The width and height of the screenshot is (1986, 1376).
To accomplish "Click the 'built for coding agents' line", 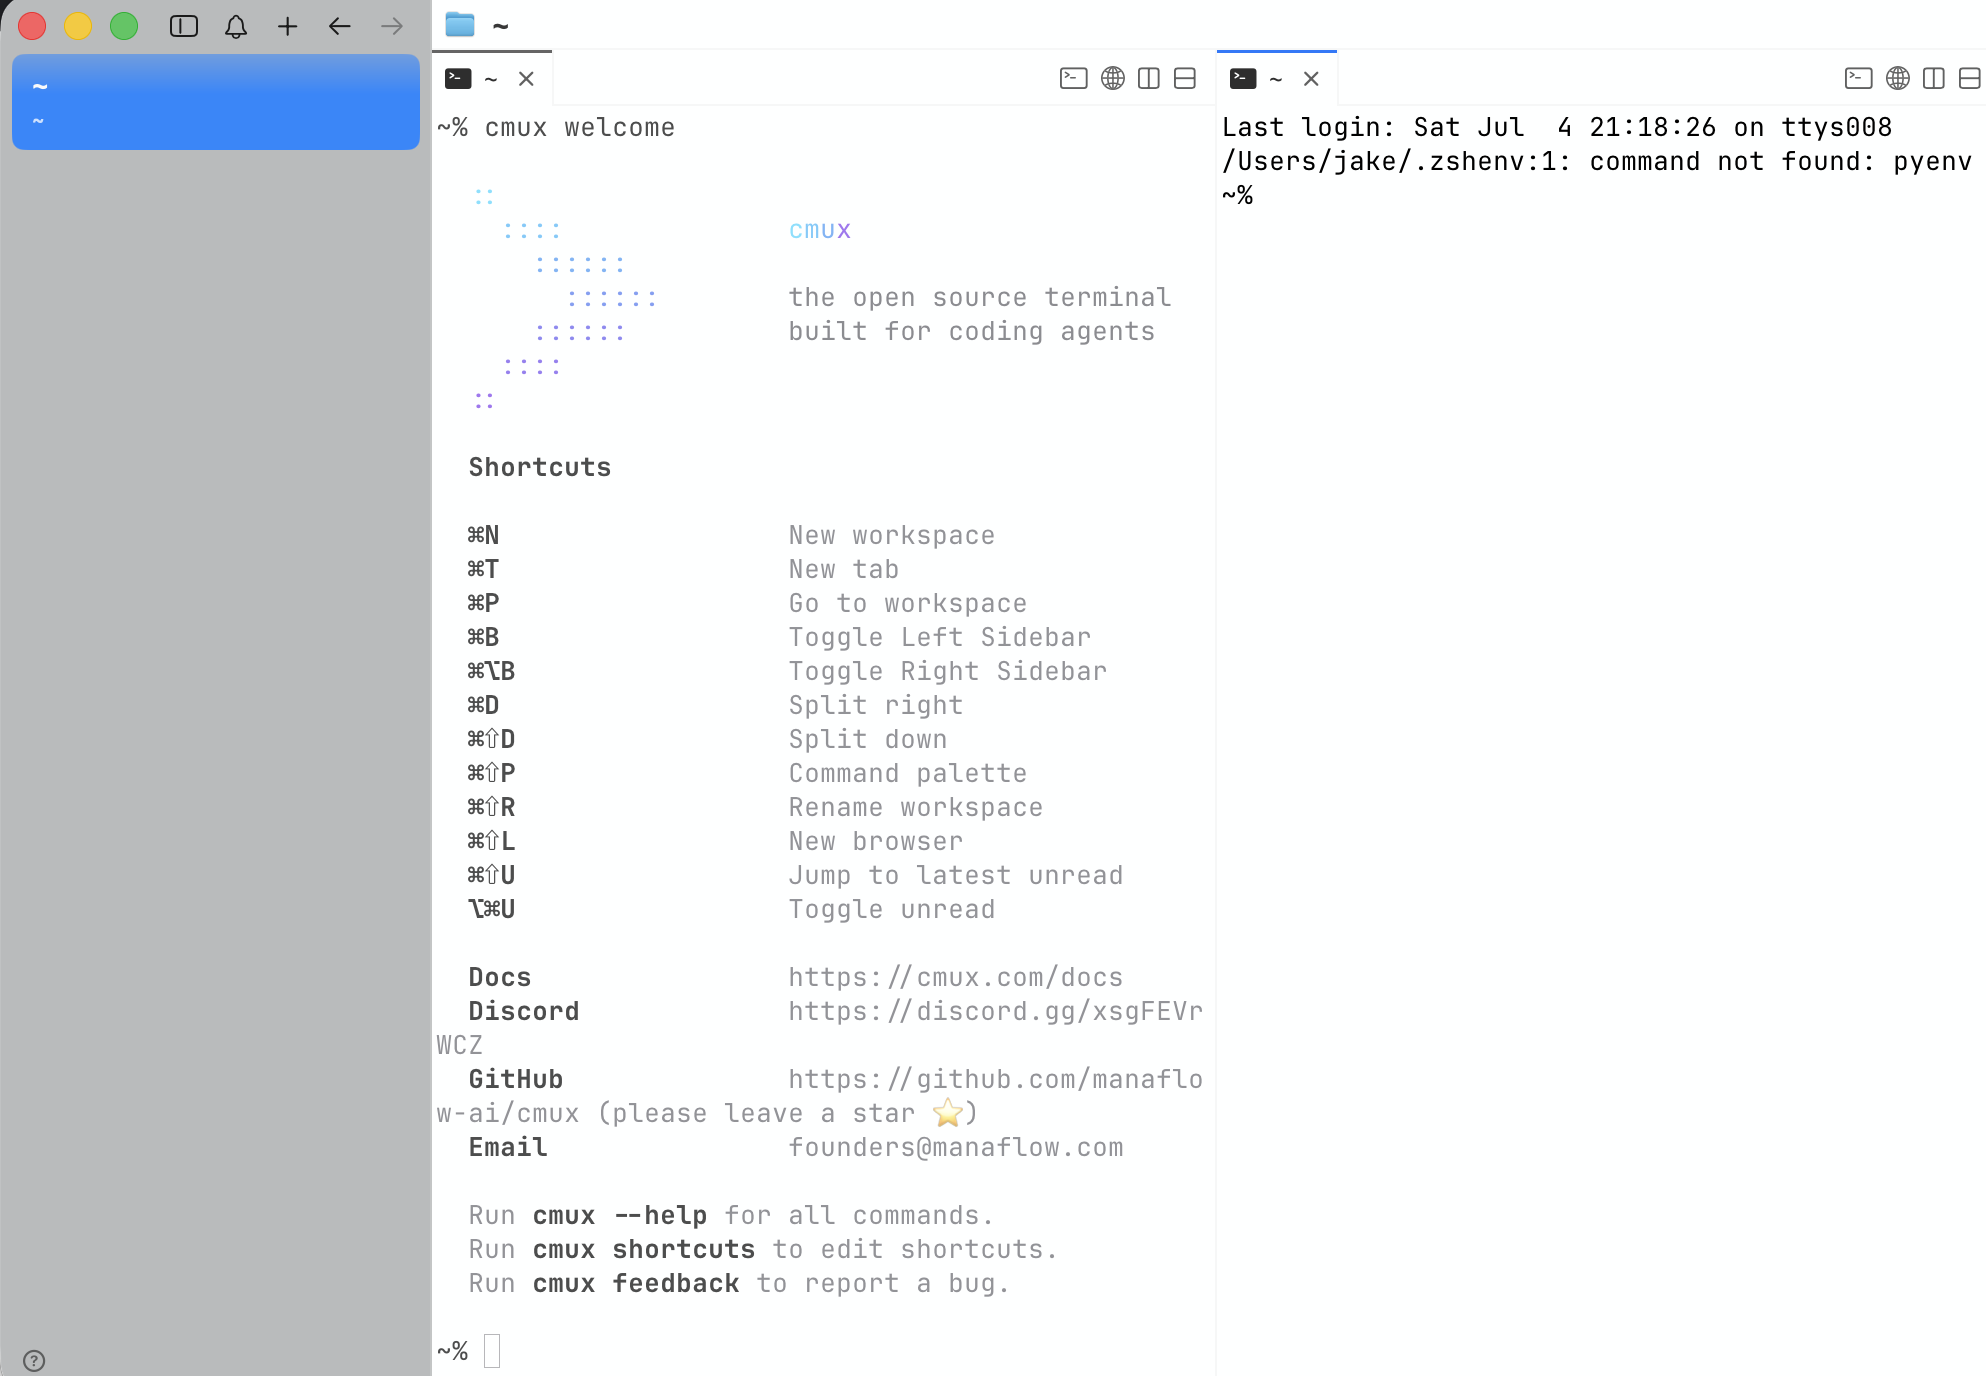I will click(x=972, y=331).
